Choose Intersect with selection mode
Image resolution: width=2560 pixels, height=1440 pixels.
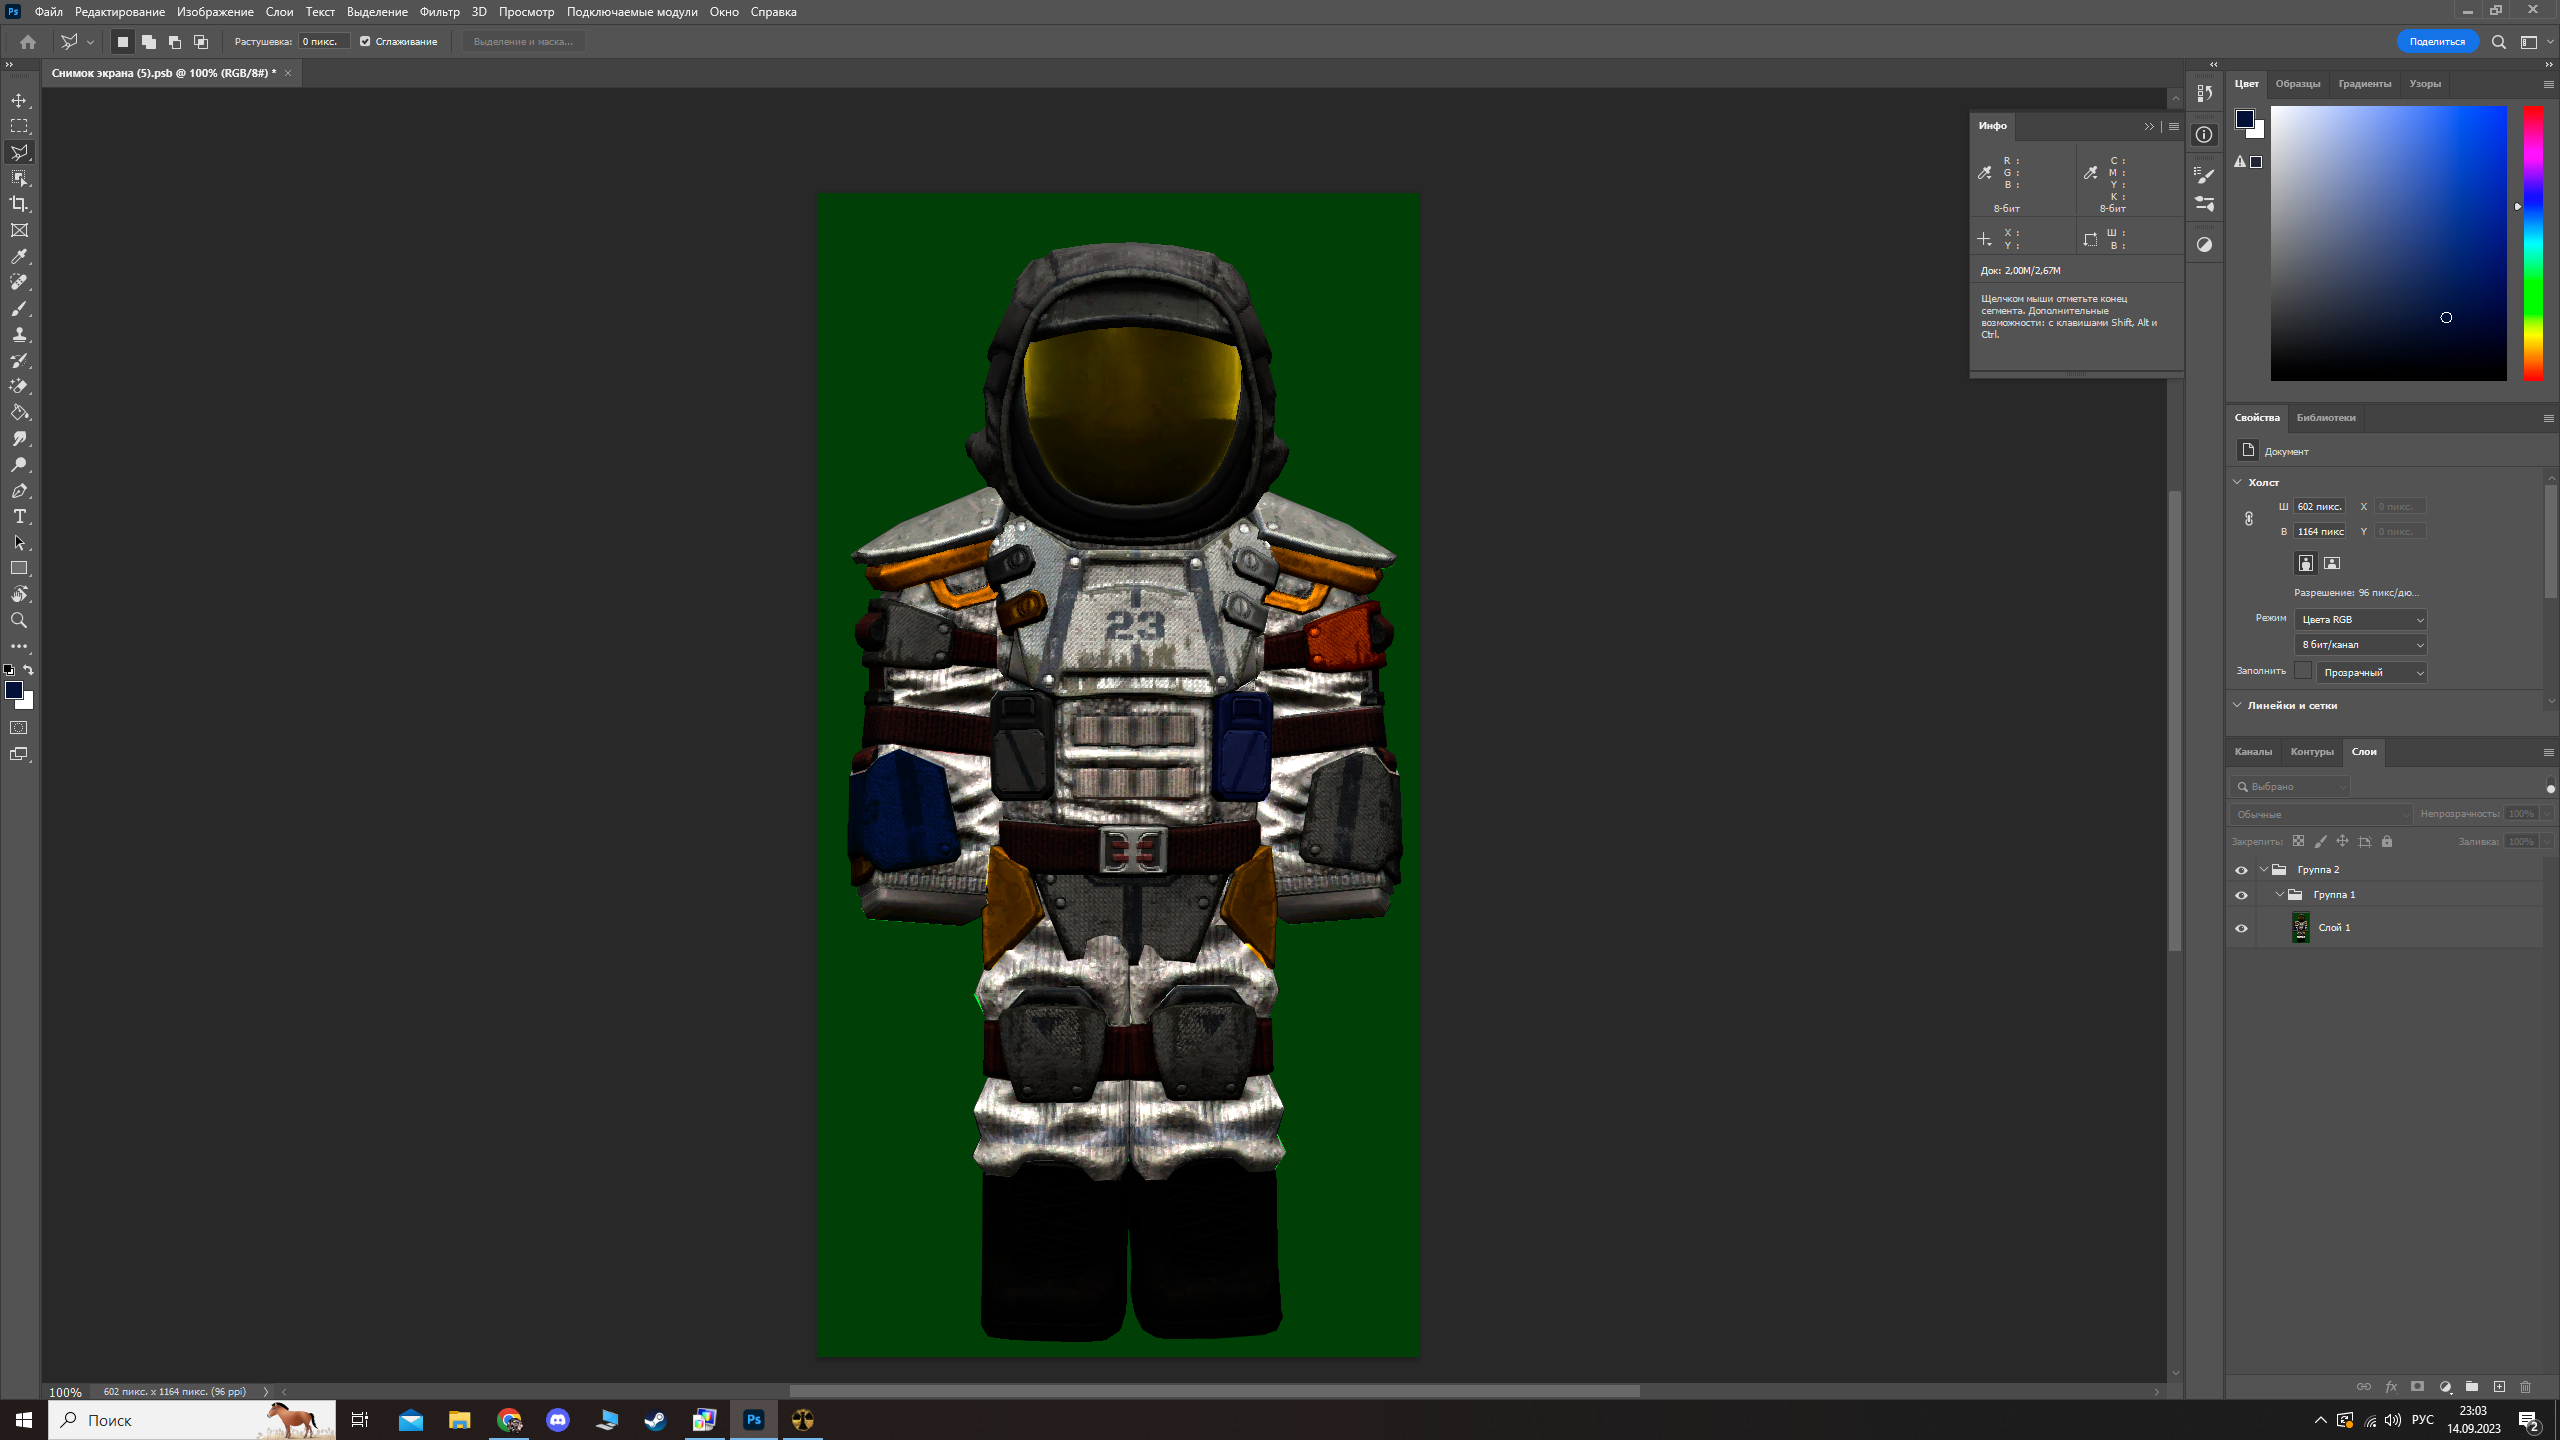[x=200, y=42]
